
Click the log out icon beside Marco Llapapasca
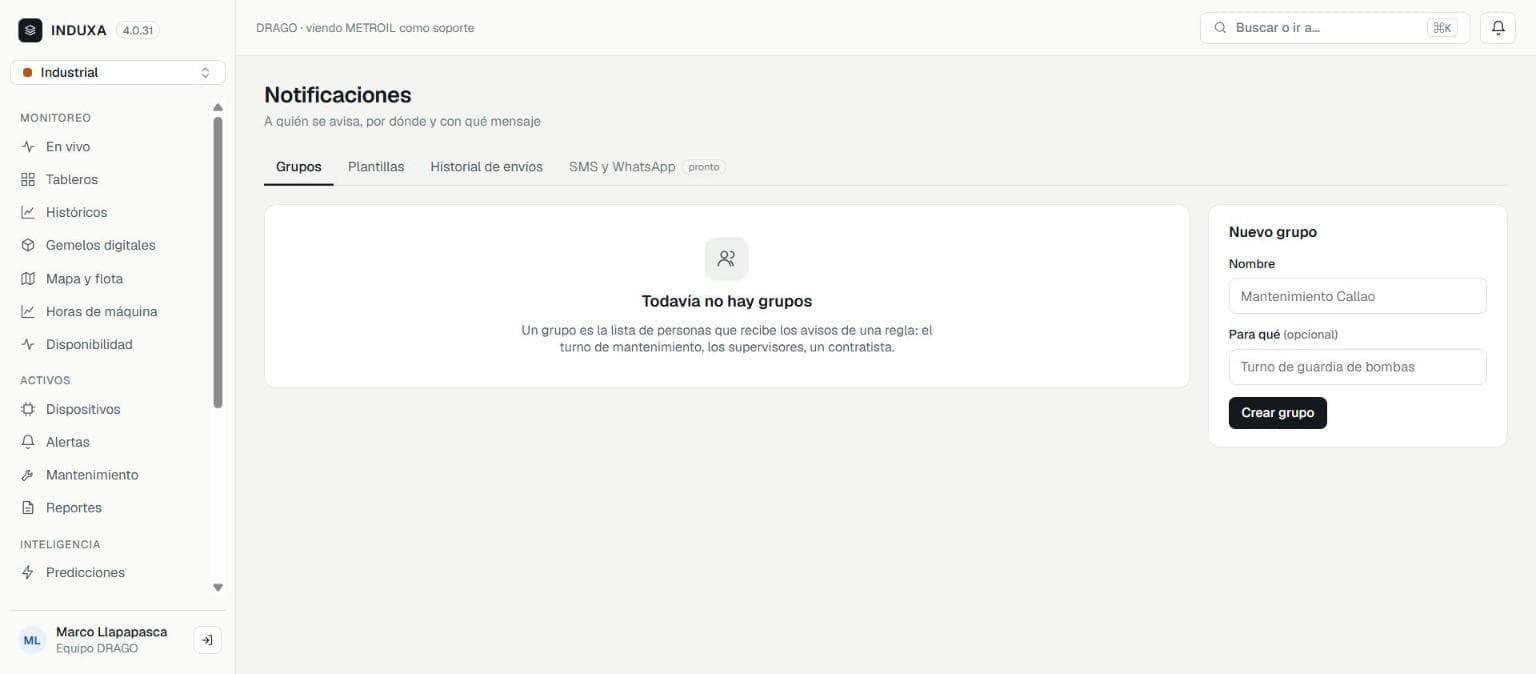click(x=207, y=640)
